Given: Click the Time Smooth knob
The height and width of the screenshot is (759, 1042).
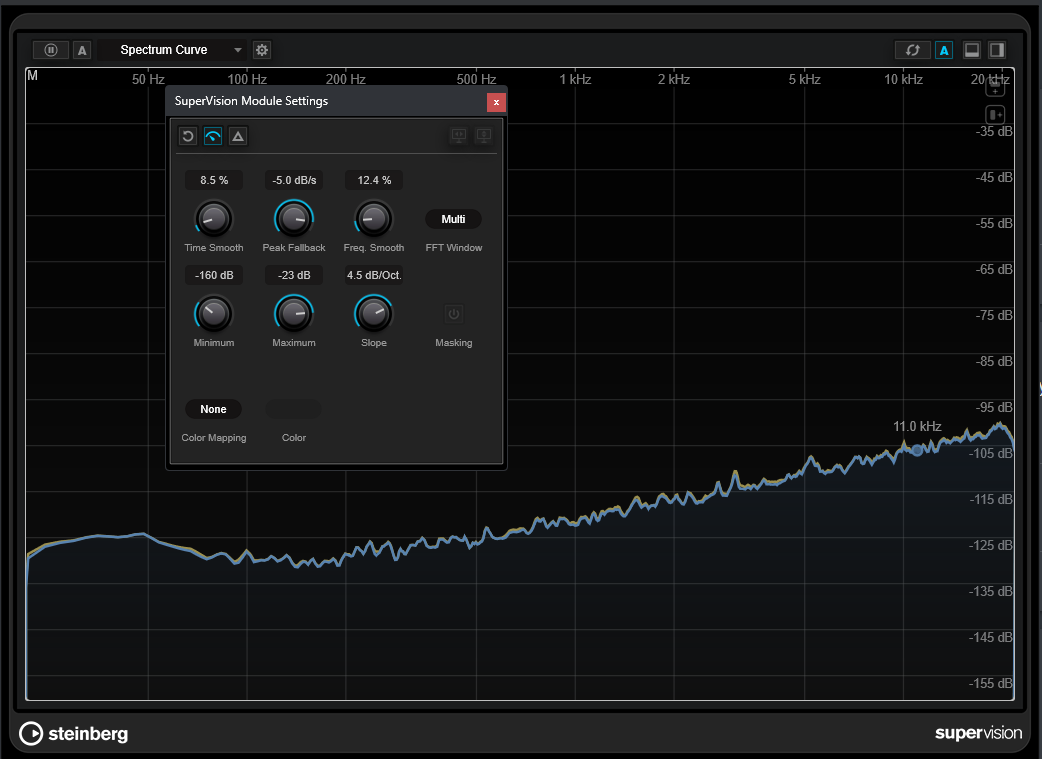Looking at the screenshot, I should tap(213, 218).
